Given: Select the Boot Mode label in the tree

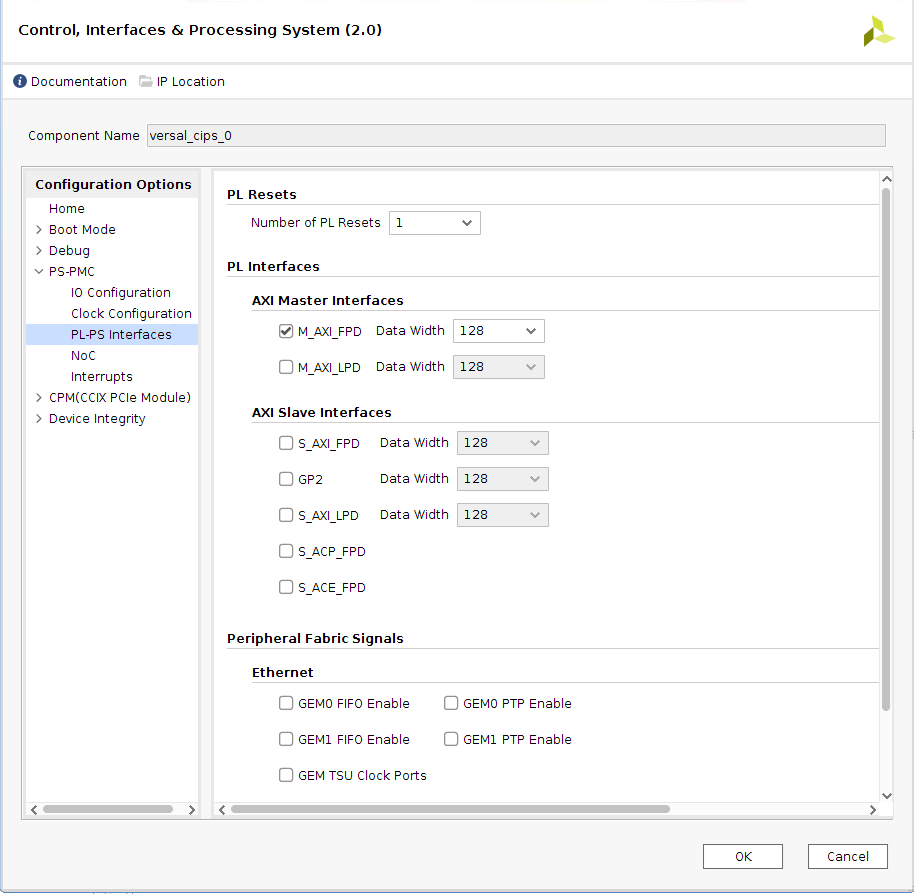Looking at the screenshot, I should click(82, 230).
